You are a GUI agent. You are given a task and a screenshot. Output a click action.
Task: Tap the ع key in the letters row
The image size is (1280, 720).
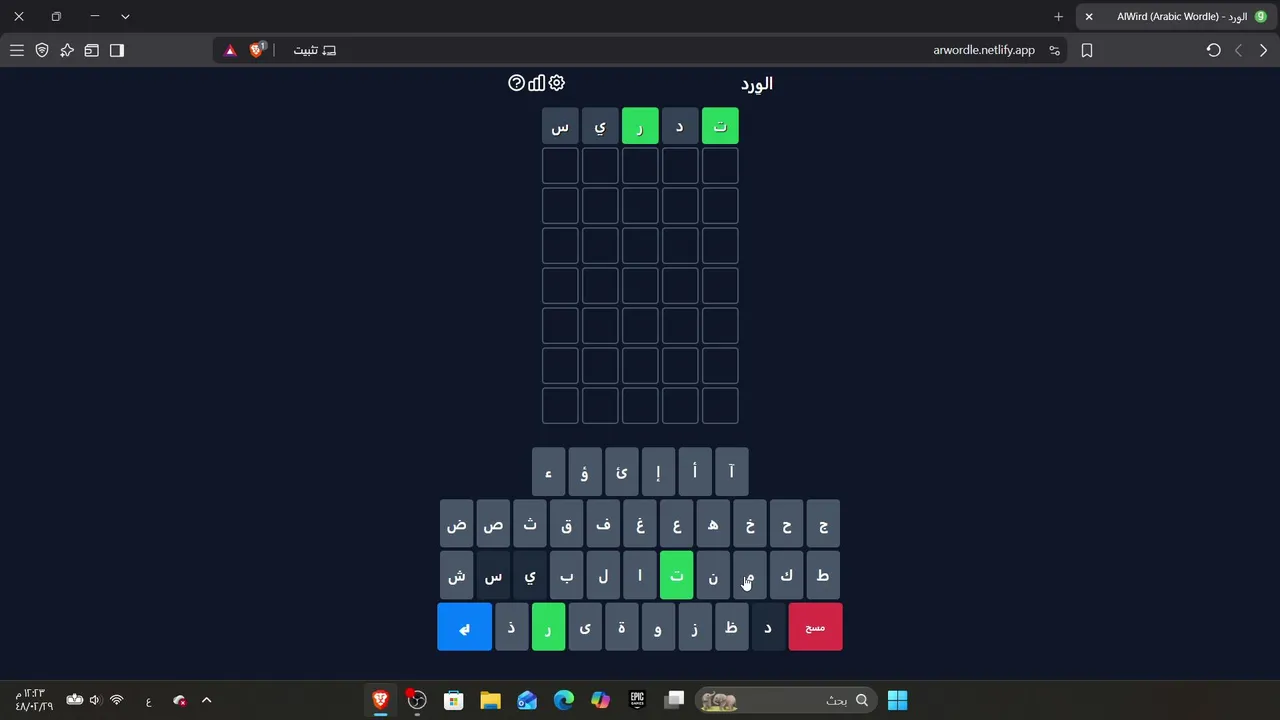coord(677,524)
